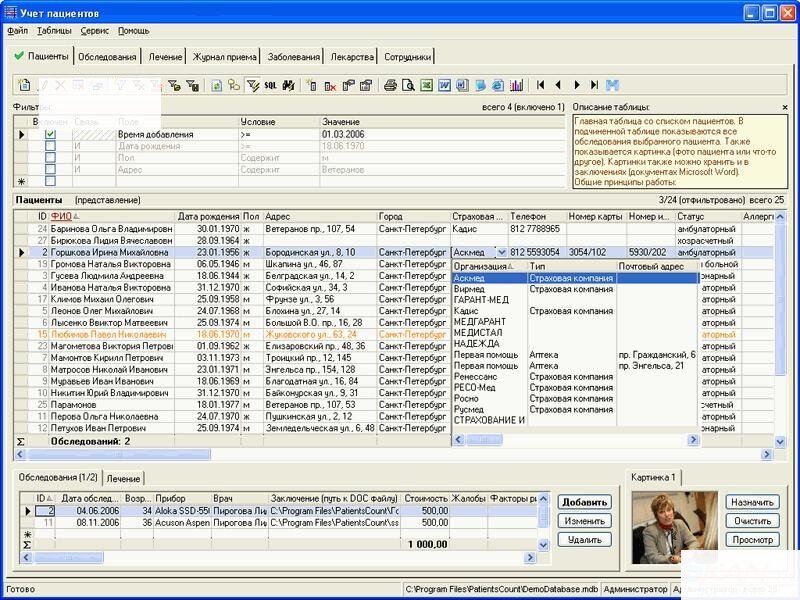Viewport: 800px width, 600px height.
Task: Uncheck the 'Время добавления' filter checkbox
Action: click(x=50, y=134)
